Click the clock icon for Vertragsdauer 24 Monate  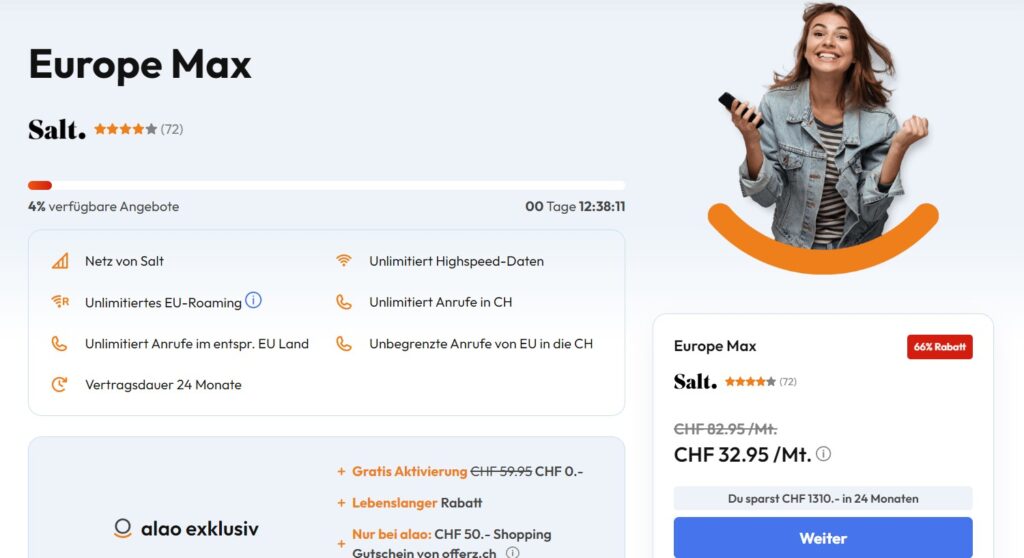pos(59,384)
